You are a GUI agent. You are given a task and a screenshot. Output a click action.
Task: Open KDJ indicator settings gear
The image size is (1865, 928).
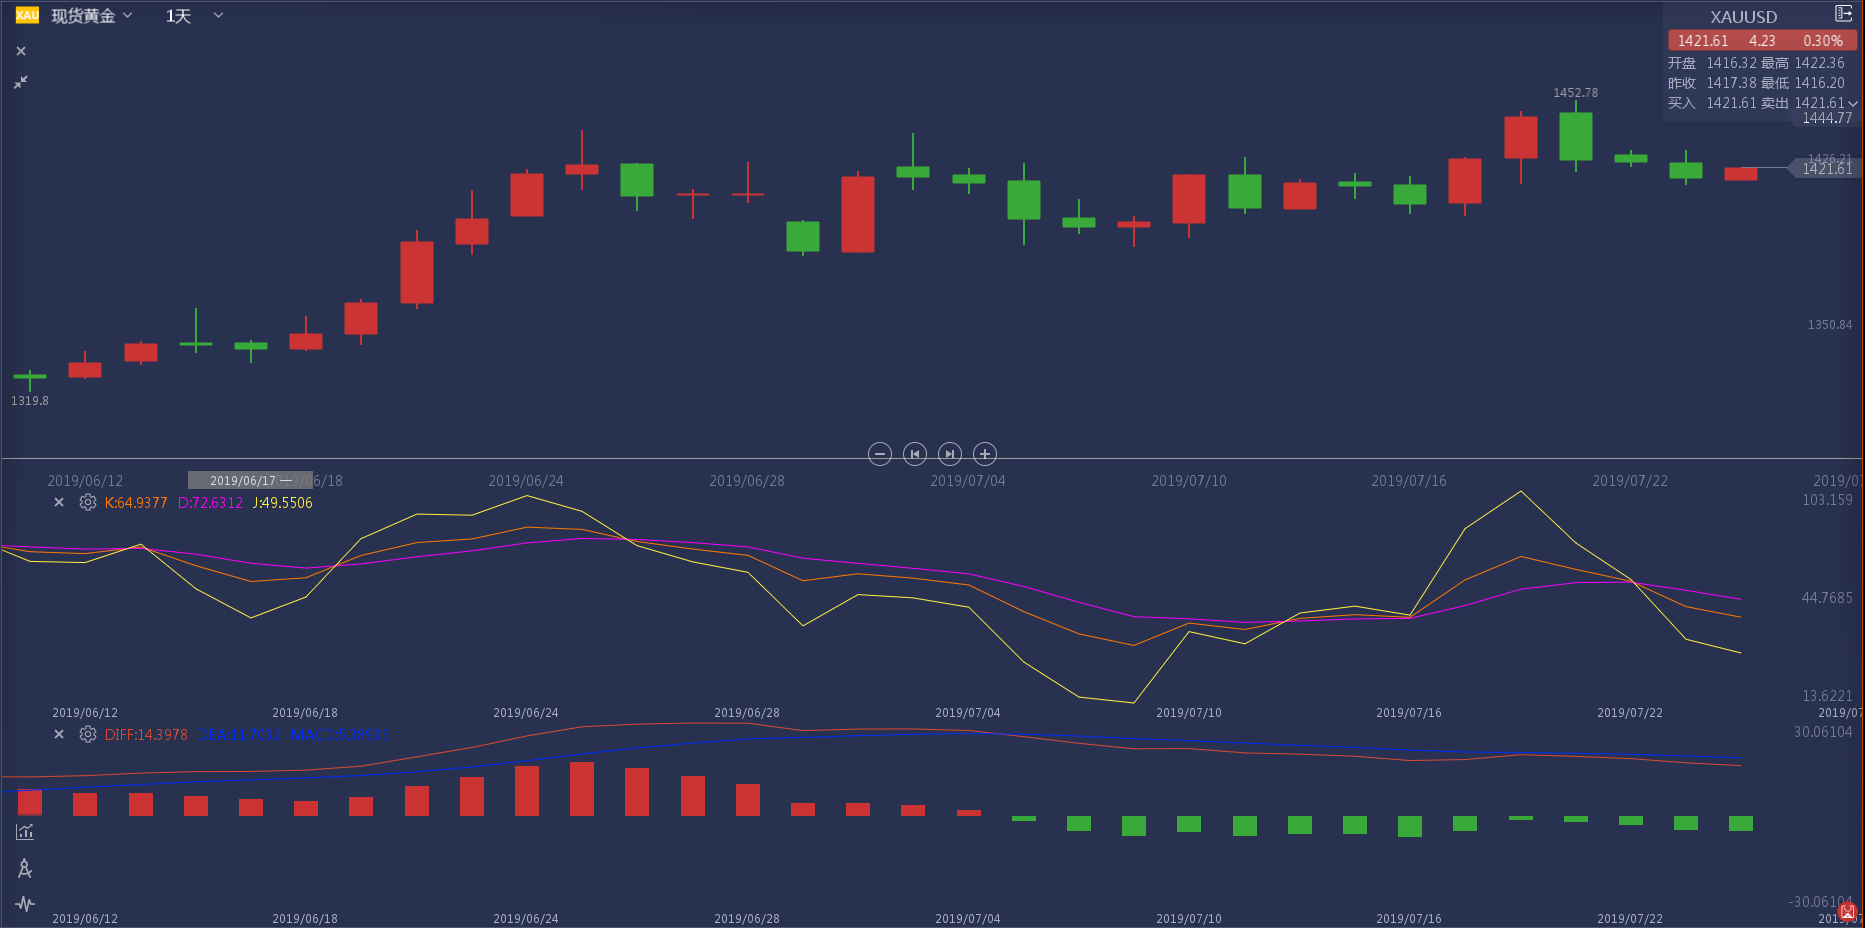coord(88,502)
